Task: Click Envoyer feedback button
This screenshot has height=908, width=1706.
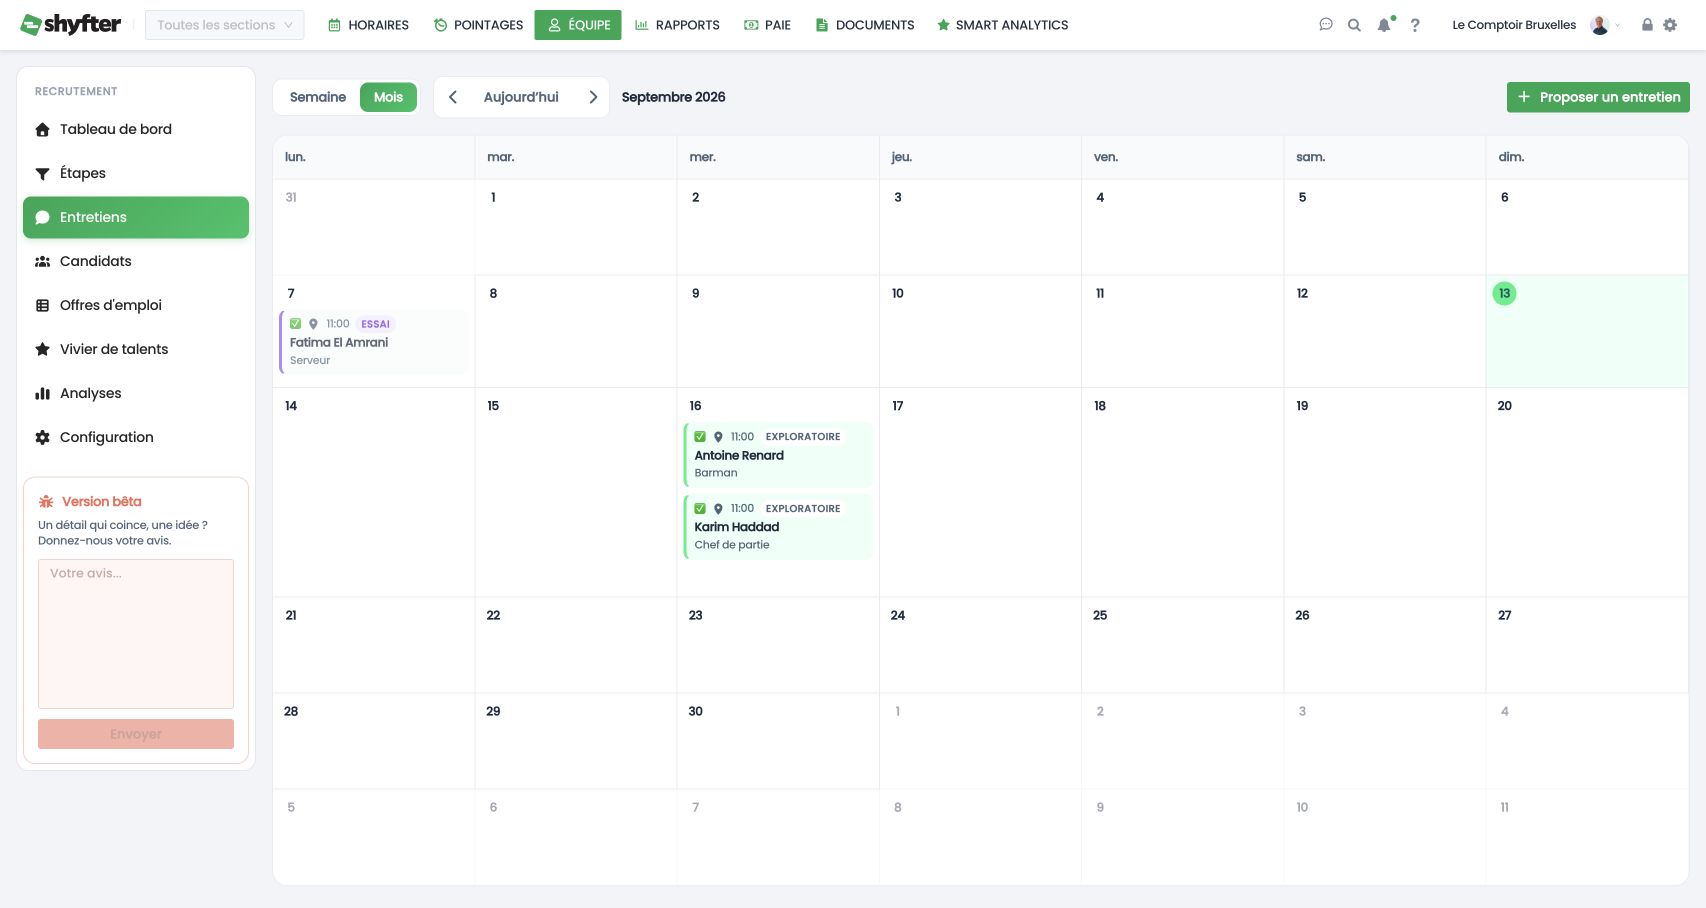Action: [136, 734]
